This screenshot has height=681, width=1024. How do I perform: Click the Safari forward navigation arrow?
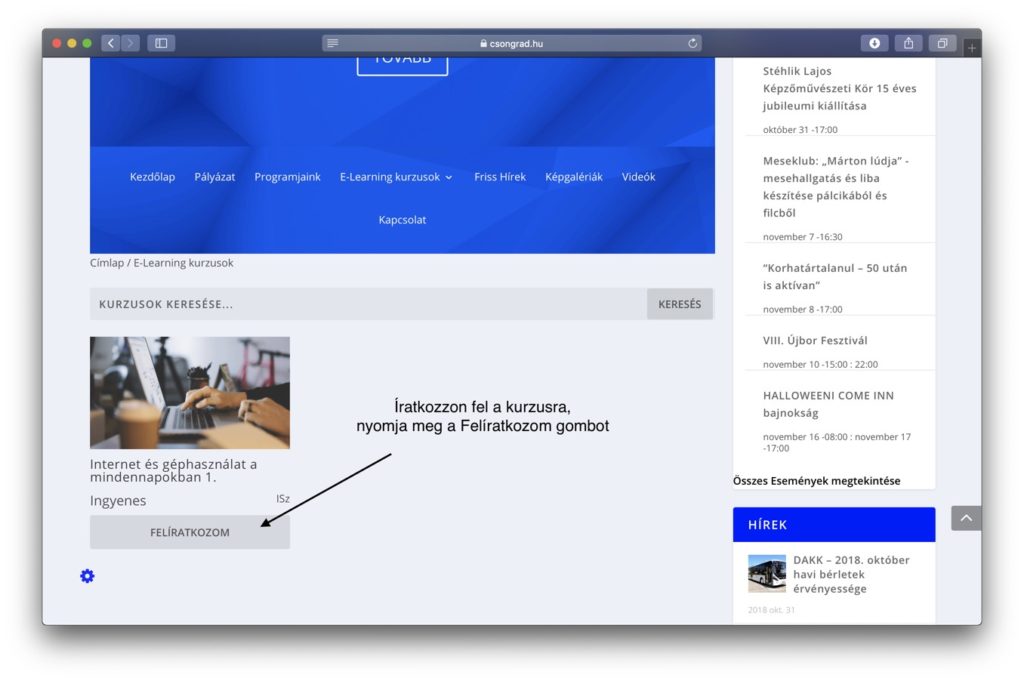point(130,43)
